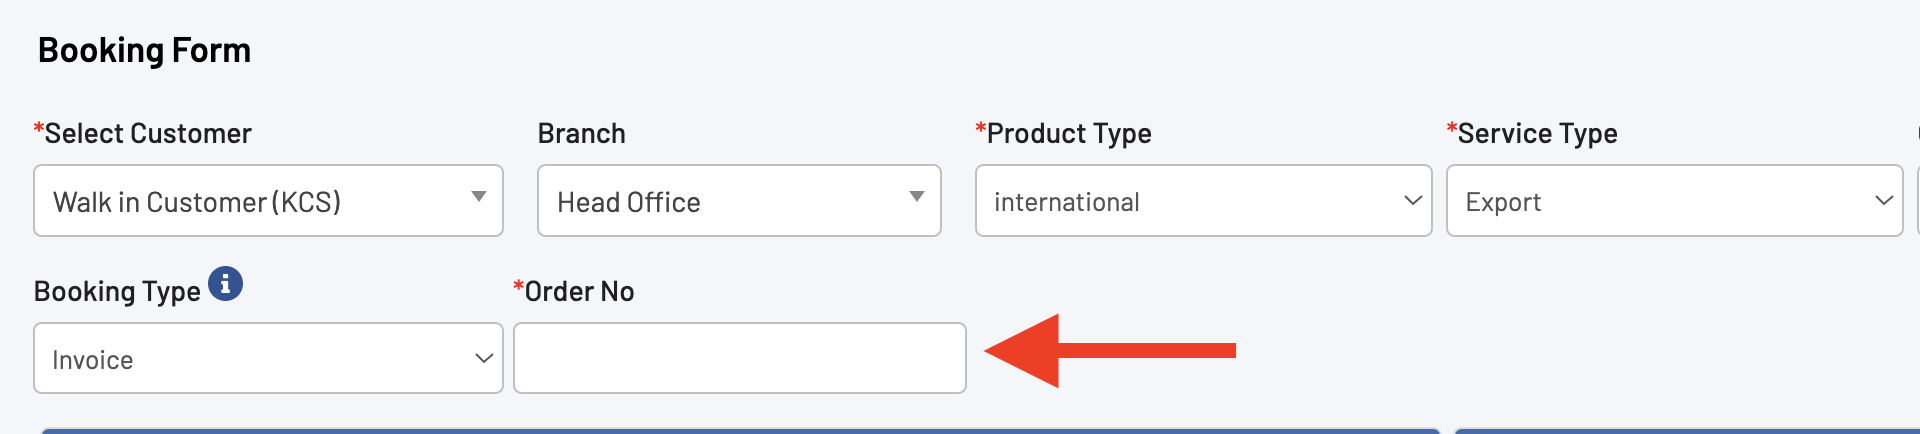Click the Branch field label
Image resolution: width=1920 pixels, height=434 pixels.
point(582,133)
